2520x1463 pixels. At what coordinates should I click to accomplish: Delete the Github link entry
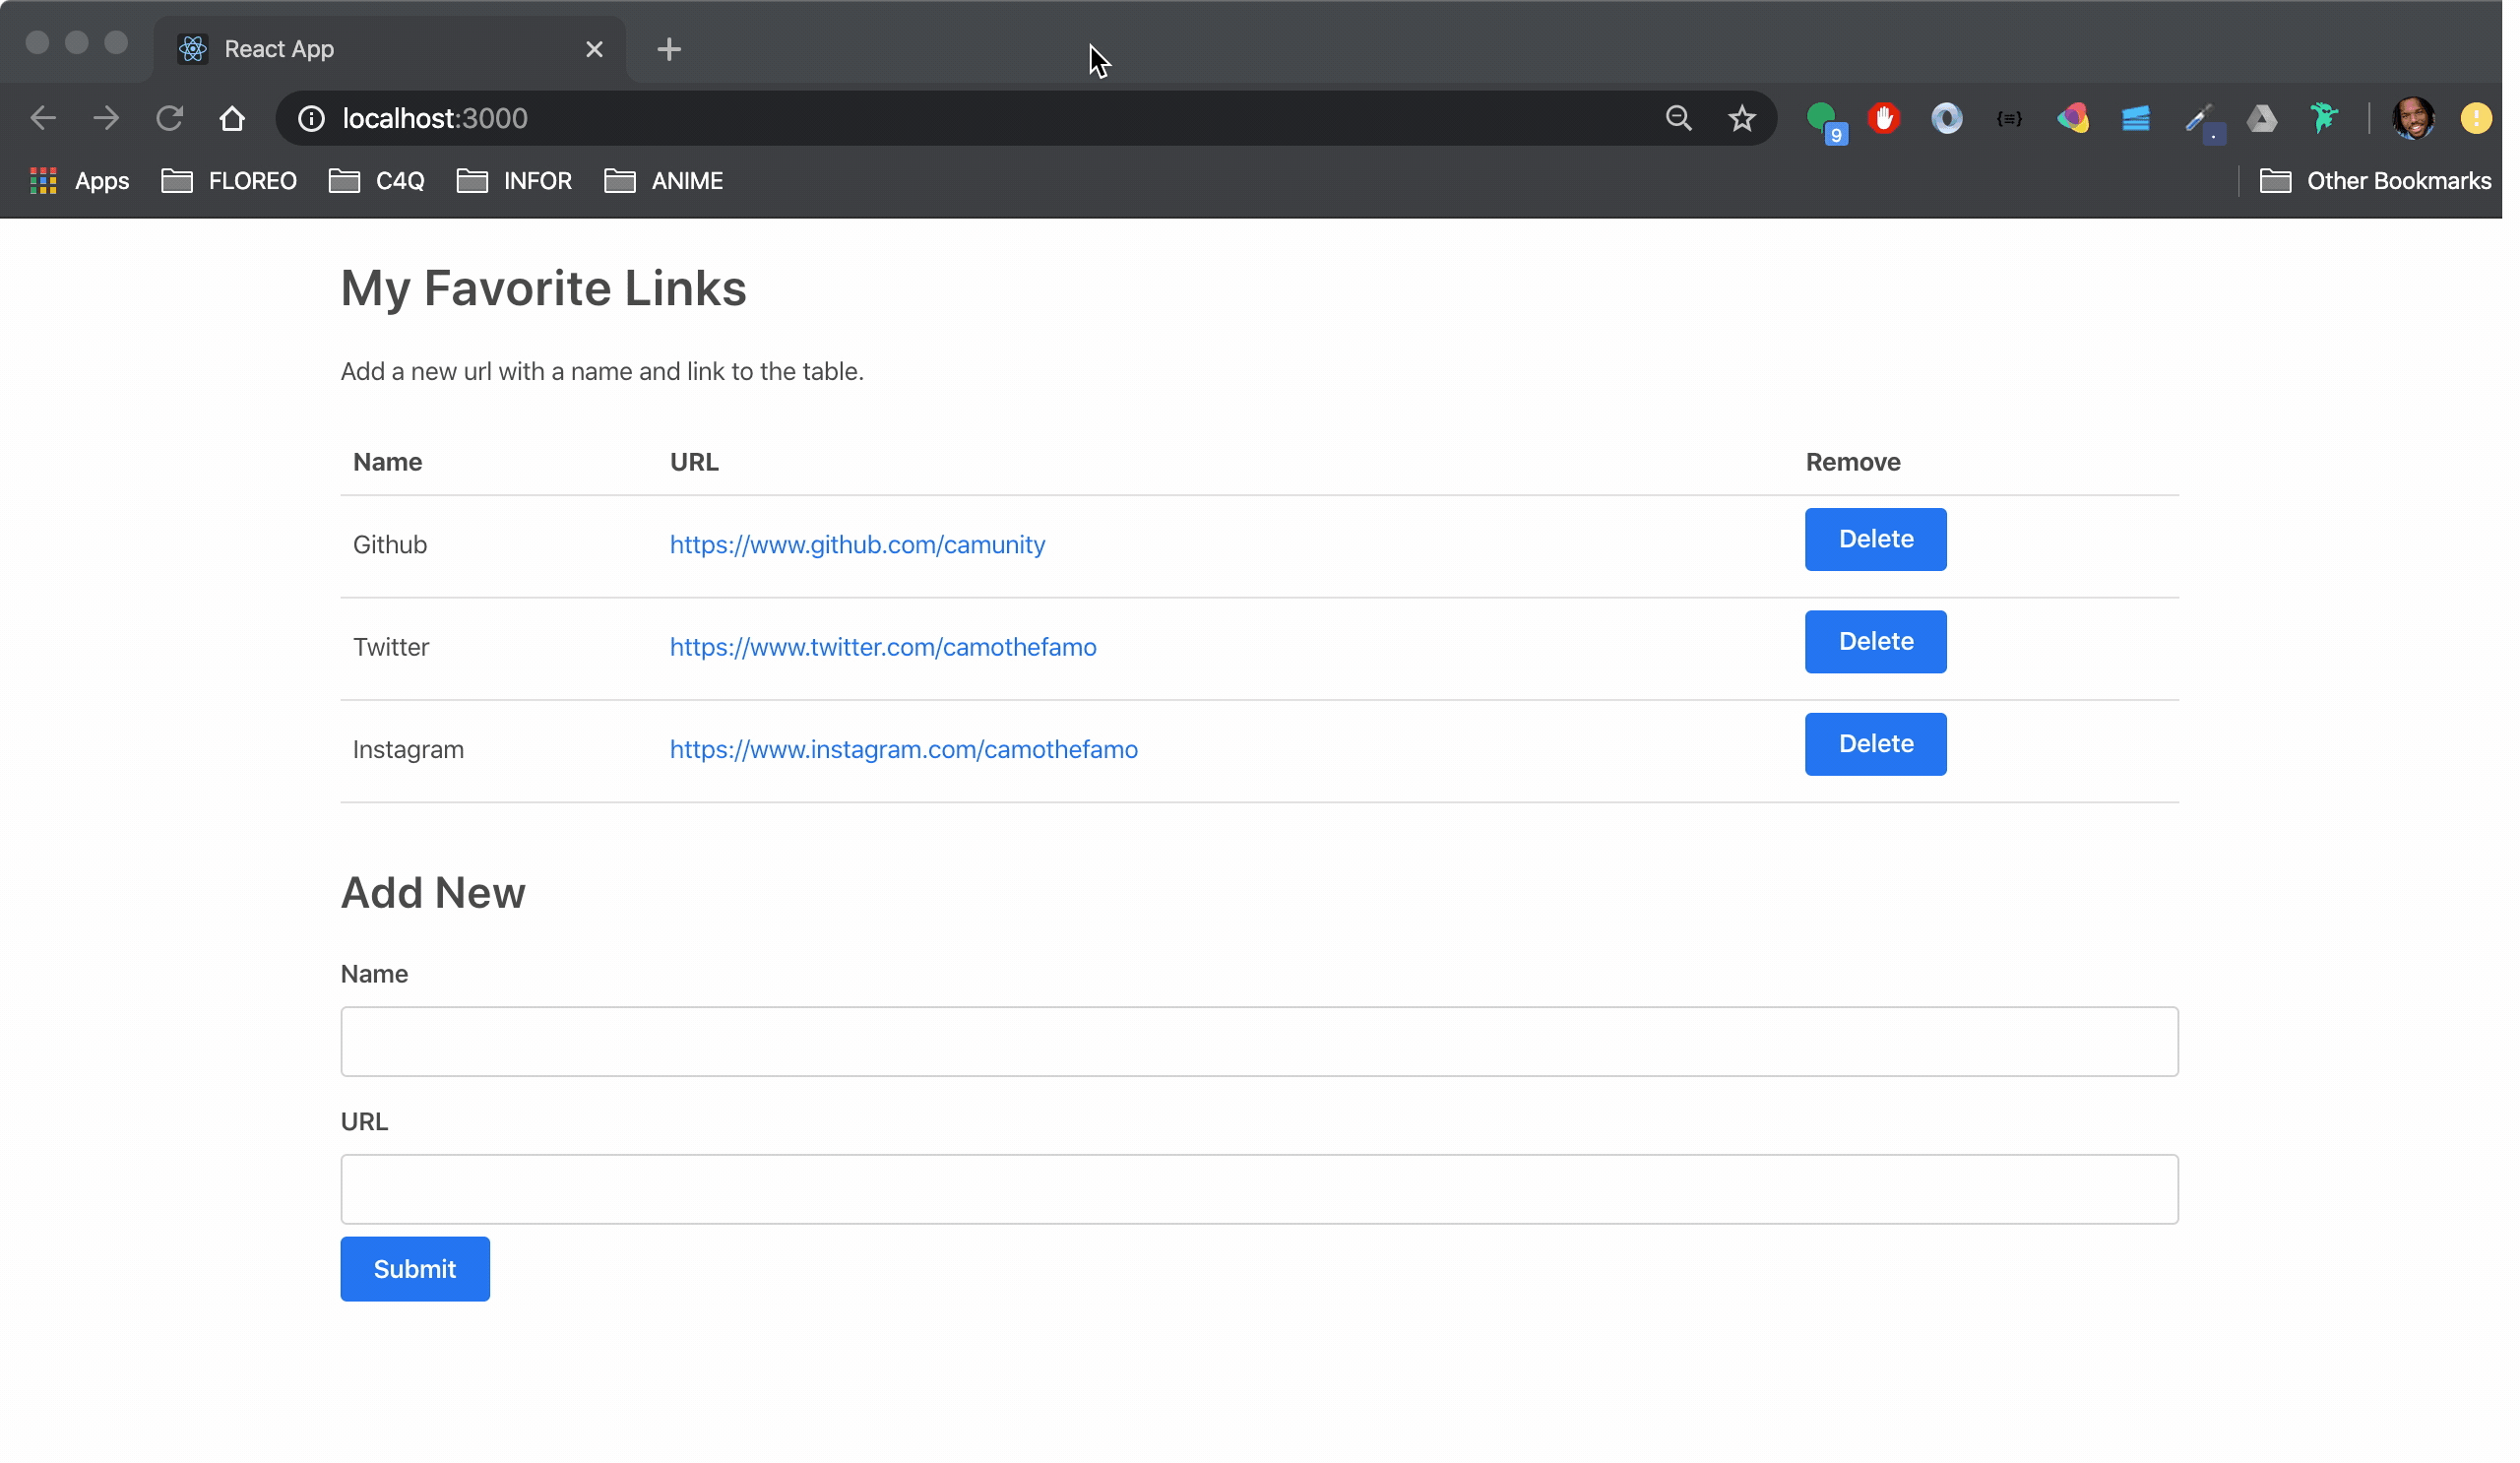click(x=1875, y=539)
